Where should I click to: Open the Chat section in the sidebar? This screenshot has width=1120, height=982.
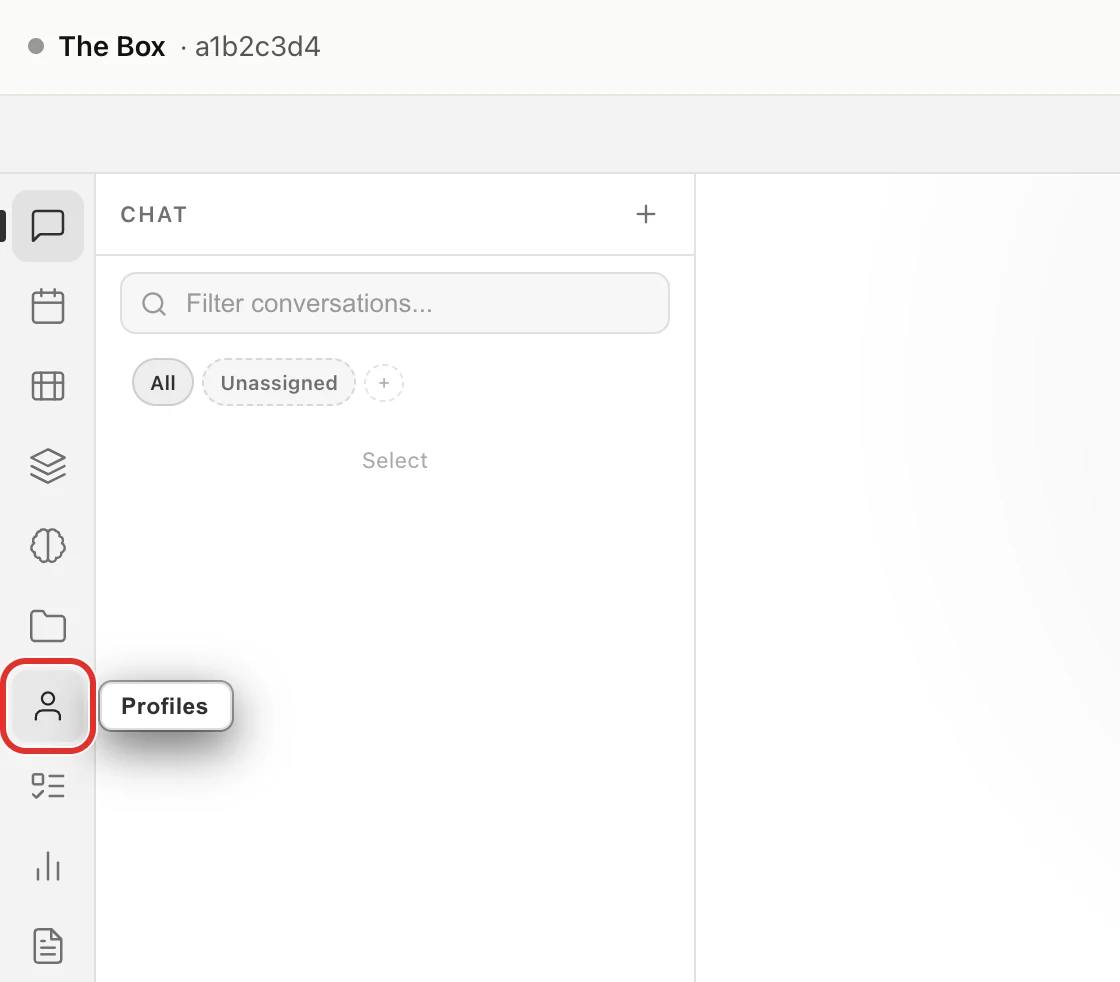click(x=48, y=226)
